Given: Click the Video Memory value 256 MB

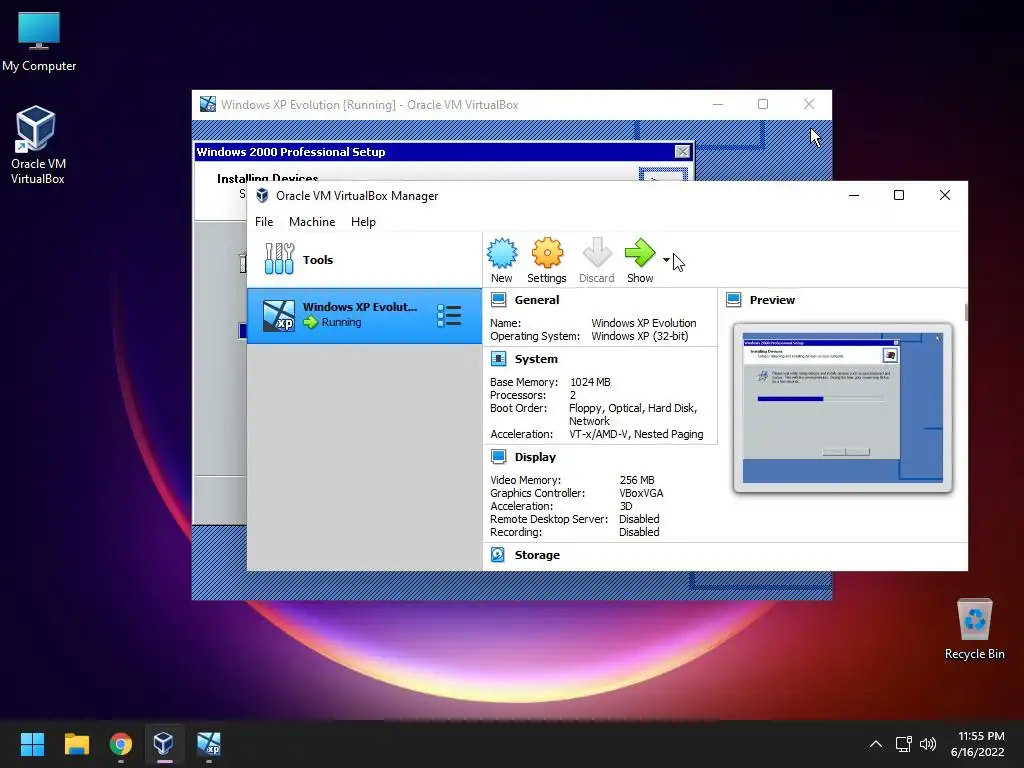Looking at the screenshot, I should click(x=637, y=480).
